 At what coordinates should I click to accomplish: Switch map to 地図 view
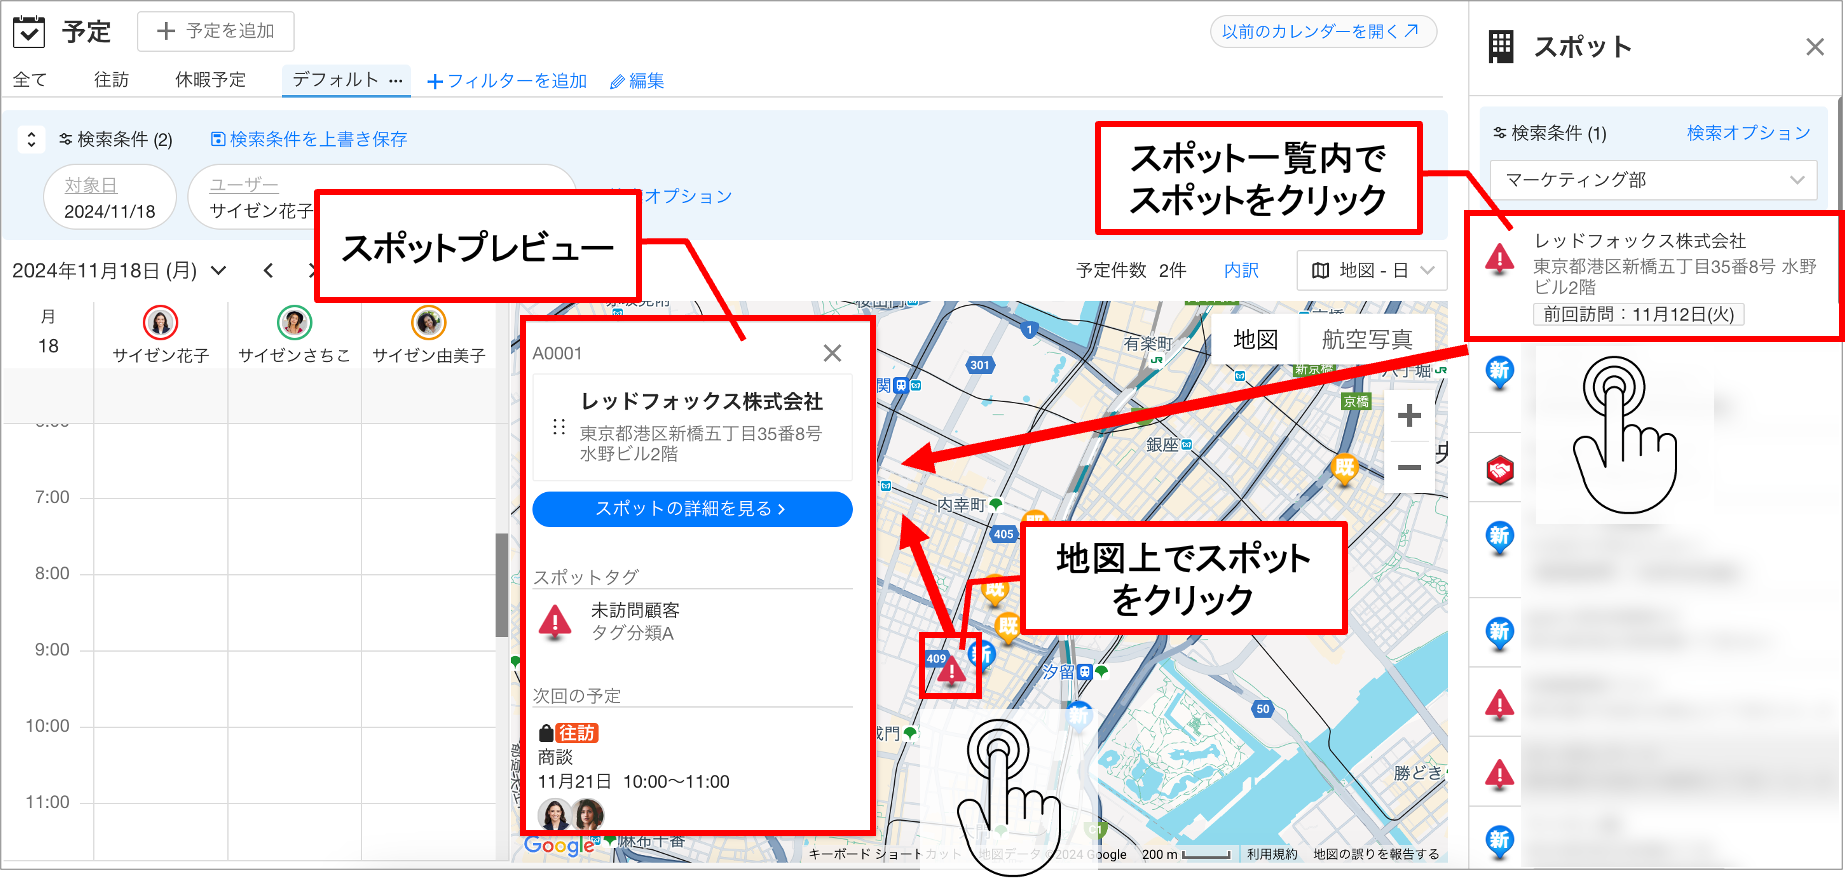1255,339
